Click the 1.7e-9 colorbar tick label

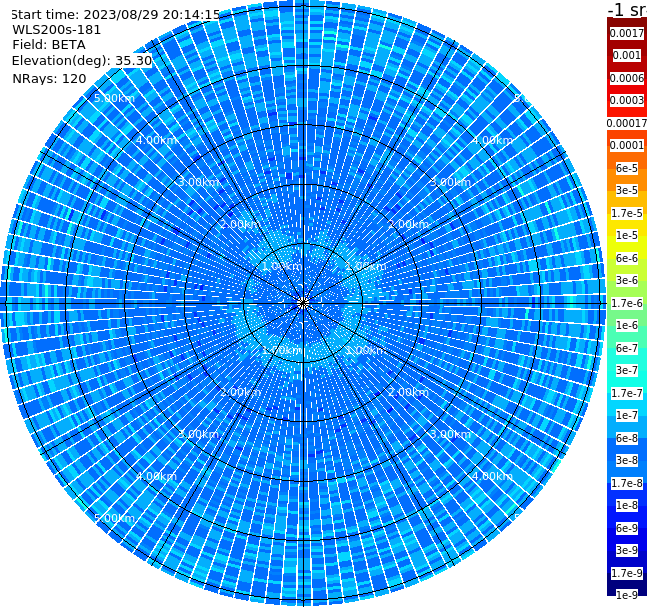(x=627, y=573)
